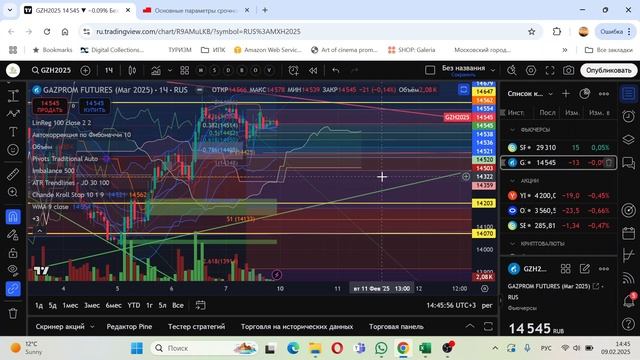This screenshot has width=640, height=360.
Task: Expand Скринер акций dropdown arrow
Action: [x=92, y=327]
